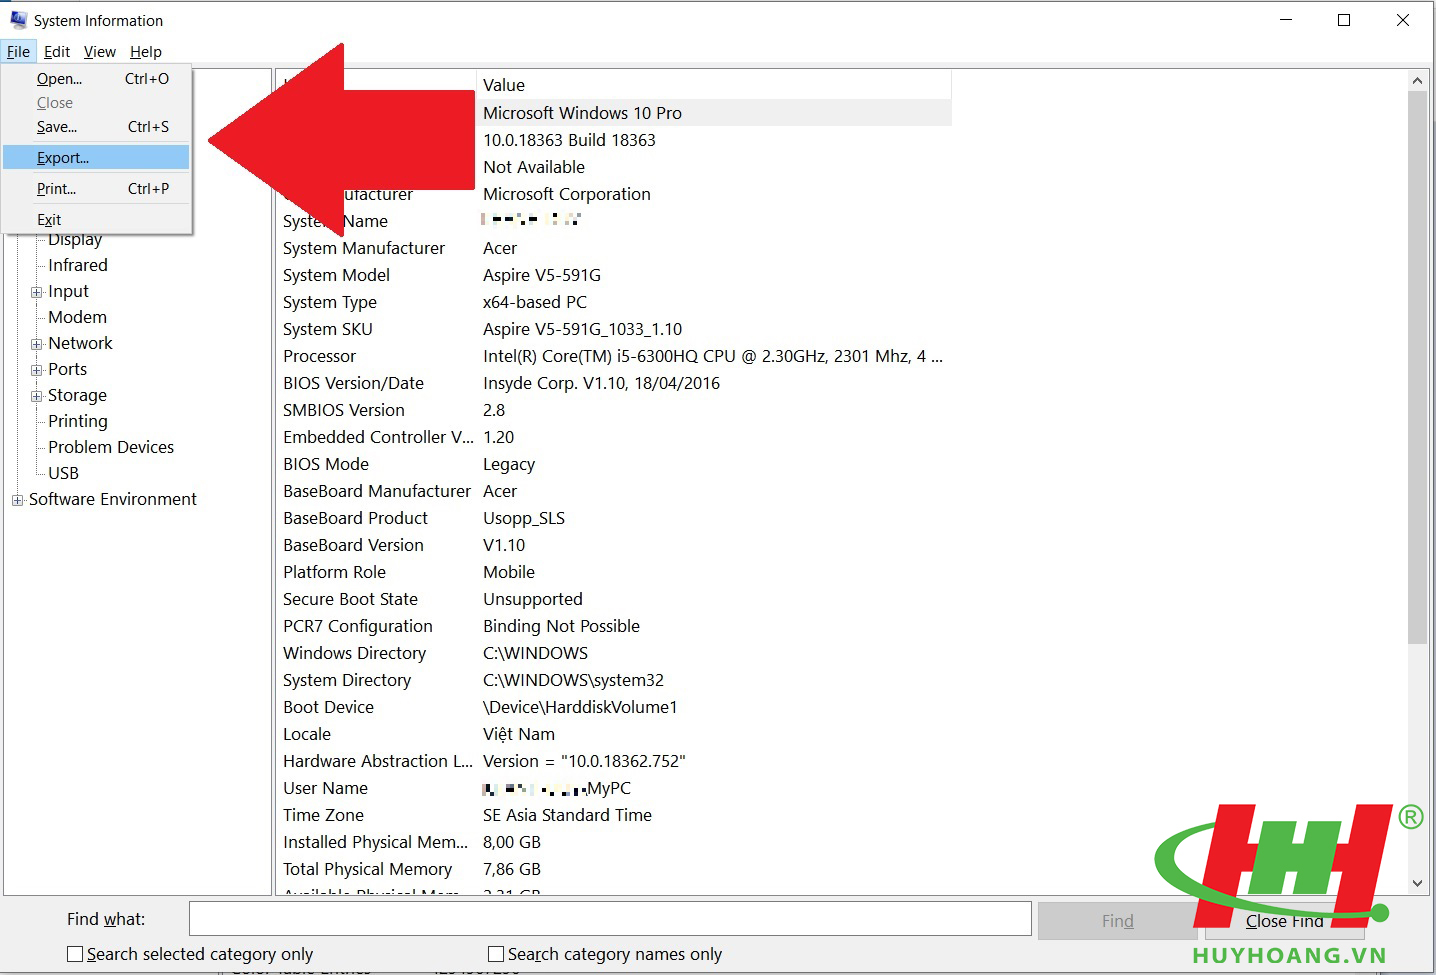
Task: Open the Edit menu
Action: pyautogui.click(x=57, y=52)
